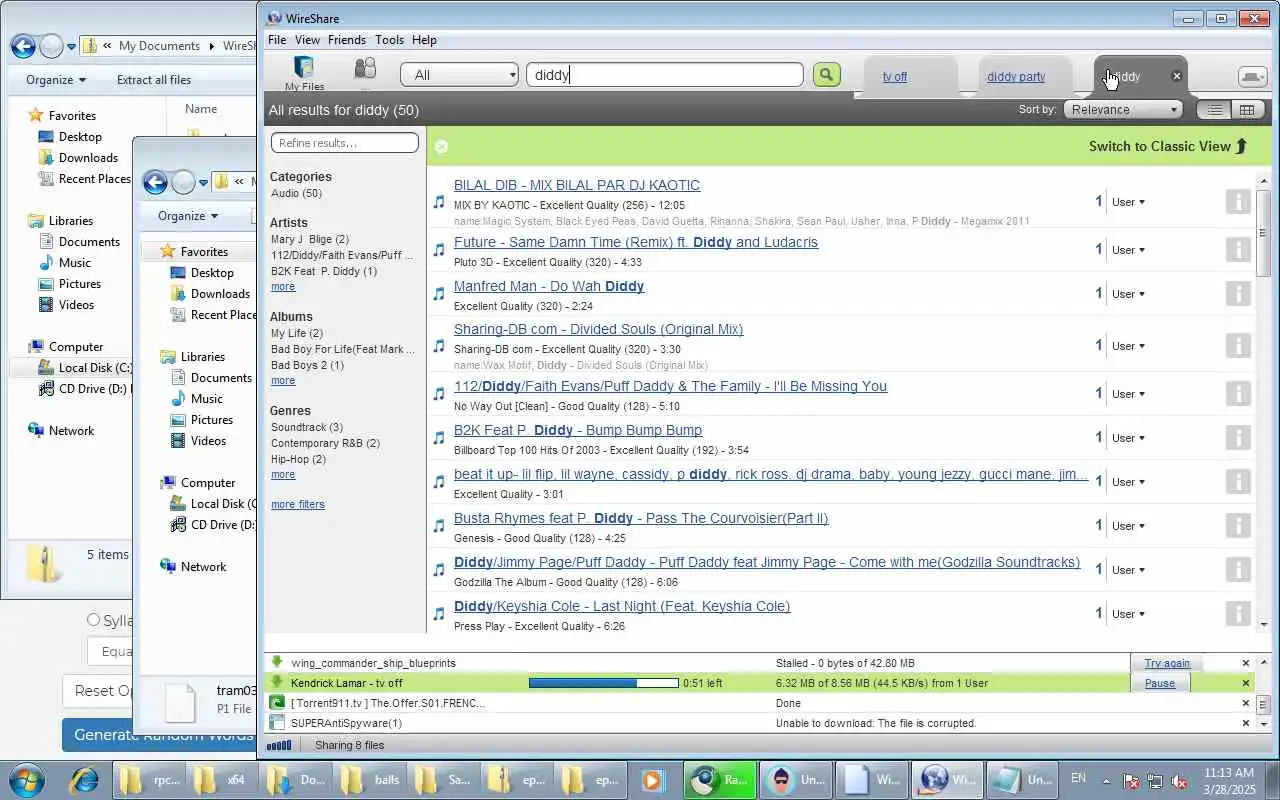
Task: Open Manfred Man - Do Wah Diddy result
Action: click(x=549, y=286)
